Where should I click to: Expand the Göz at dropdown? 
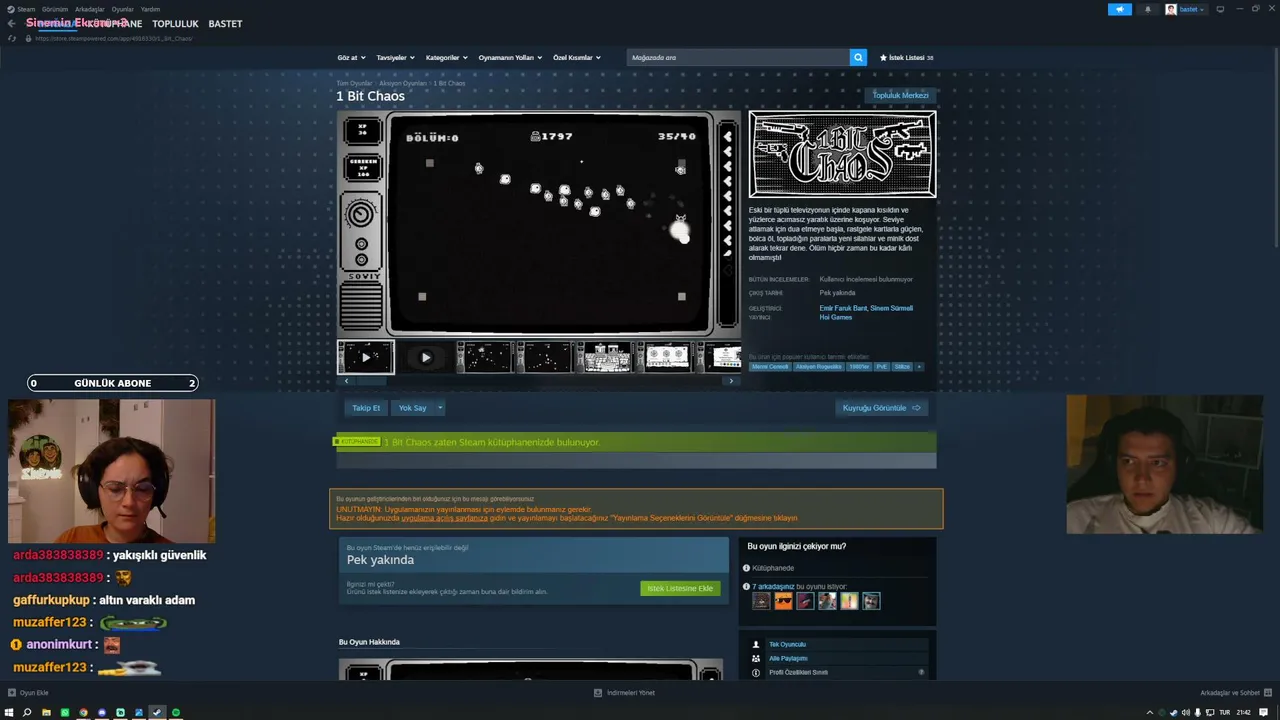tap(351, 58)
